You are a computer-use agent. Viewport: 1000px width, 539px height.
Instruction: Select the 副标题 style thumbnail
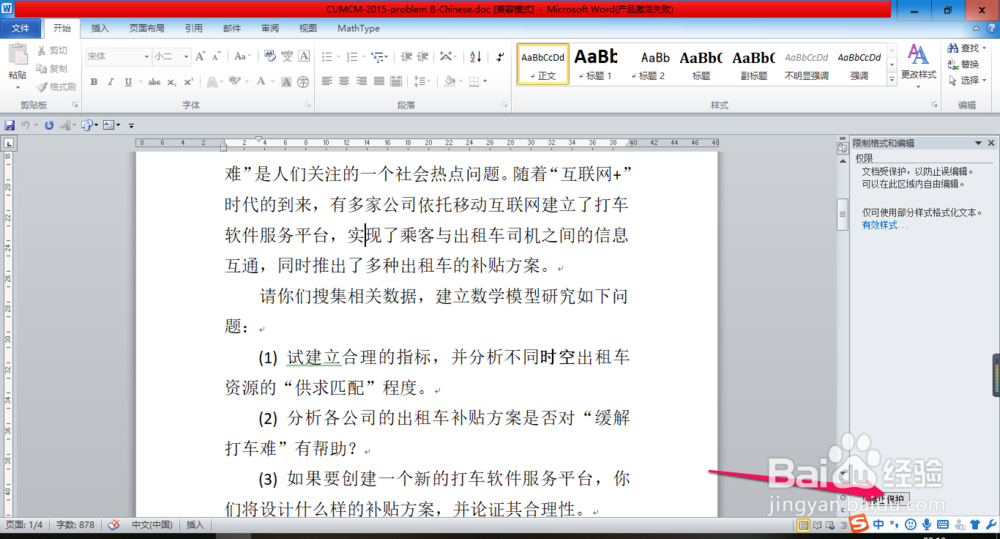pyautogui.click(x=754, y=64)
